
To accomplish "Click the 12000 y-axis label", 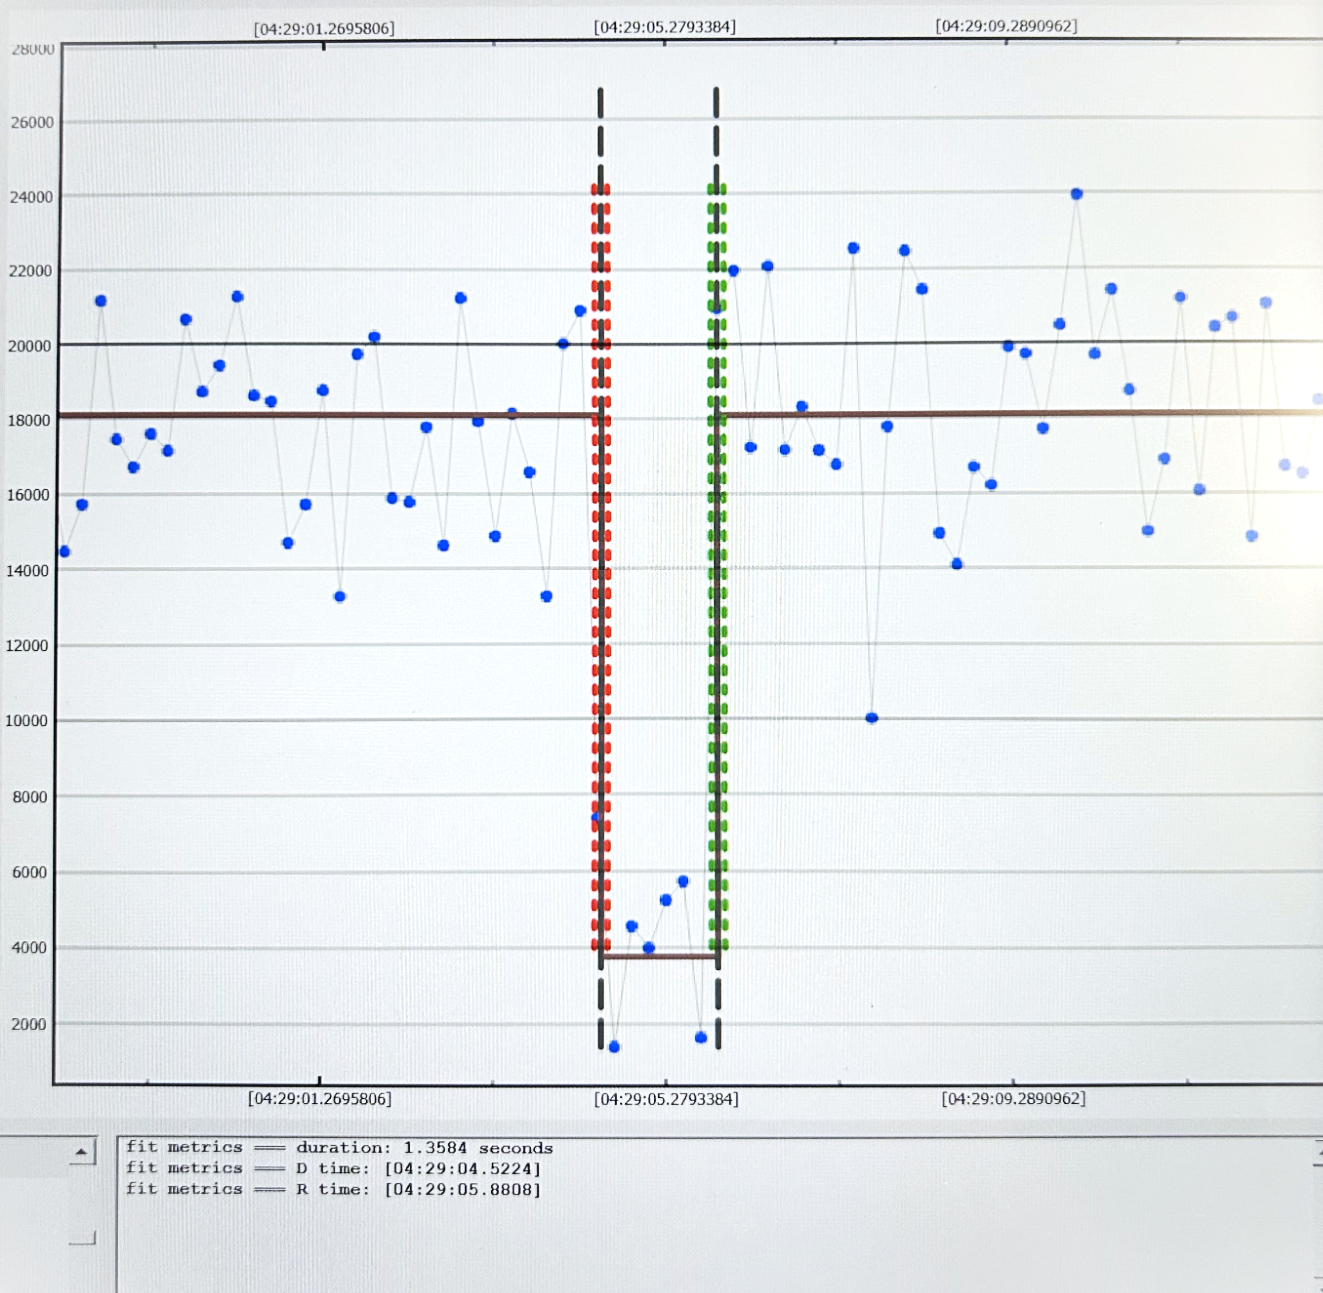I will 27,646.
